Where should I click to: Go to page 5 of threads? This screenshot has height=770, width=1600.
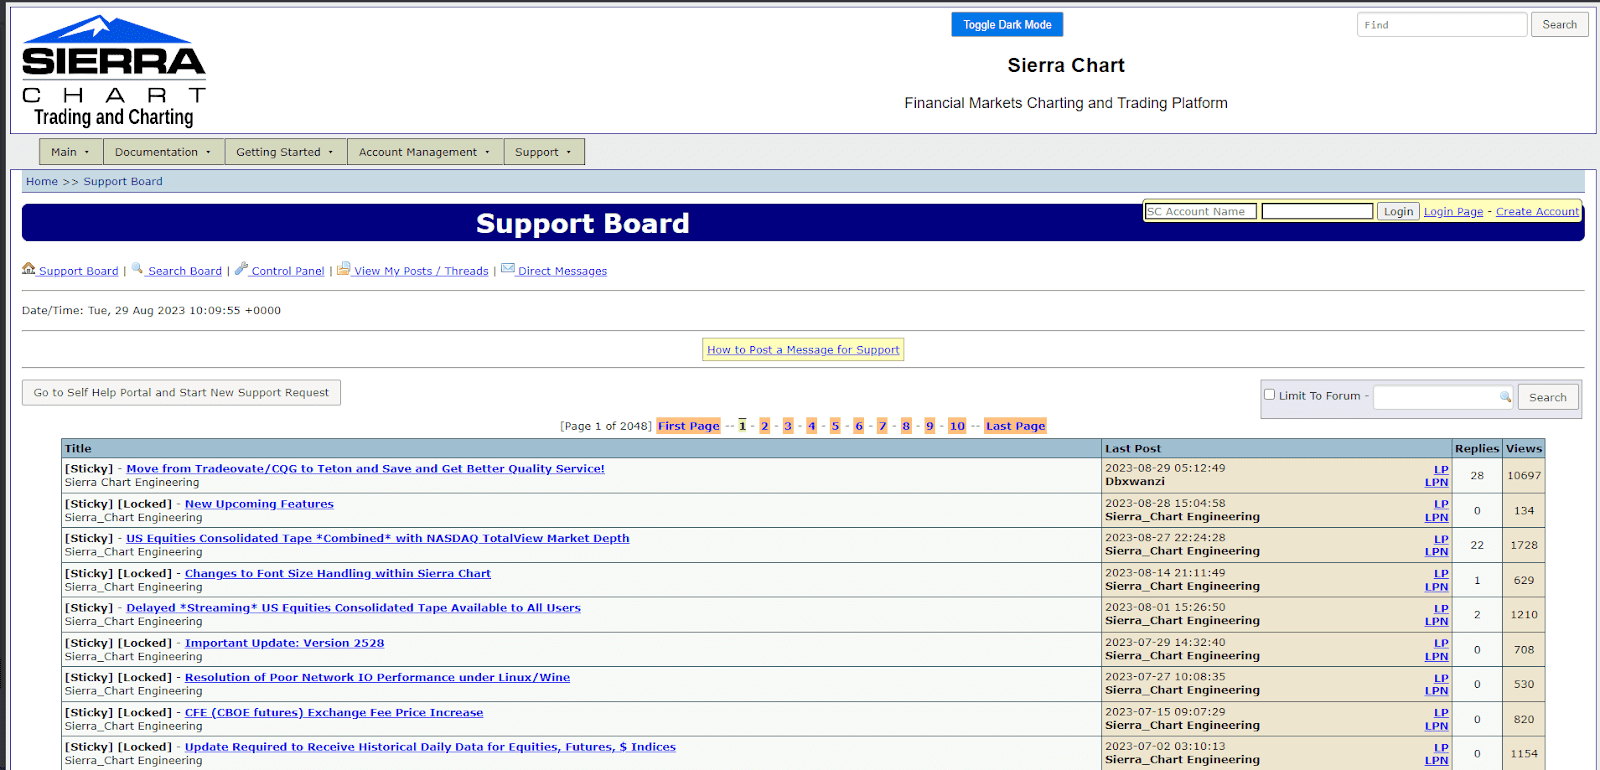[x=835, y=426]
